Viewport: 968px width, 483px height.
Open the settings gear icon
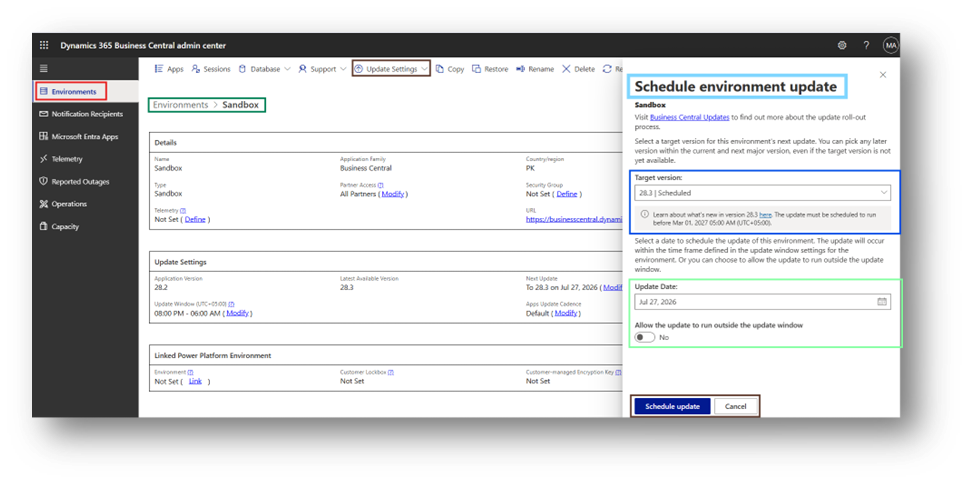pos(841,45)
